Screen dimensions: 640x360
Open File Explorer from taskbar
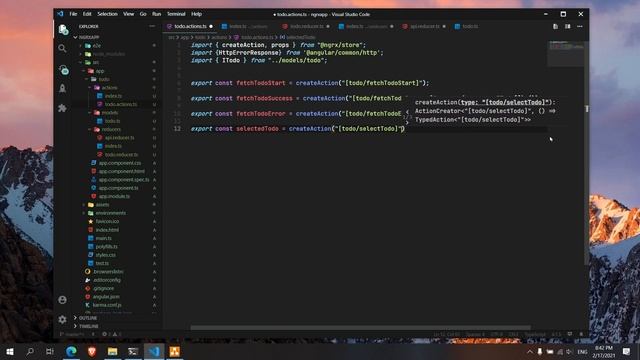(x=113, y=351)
